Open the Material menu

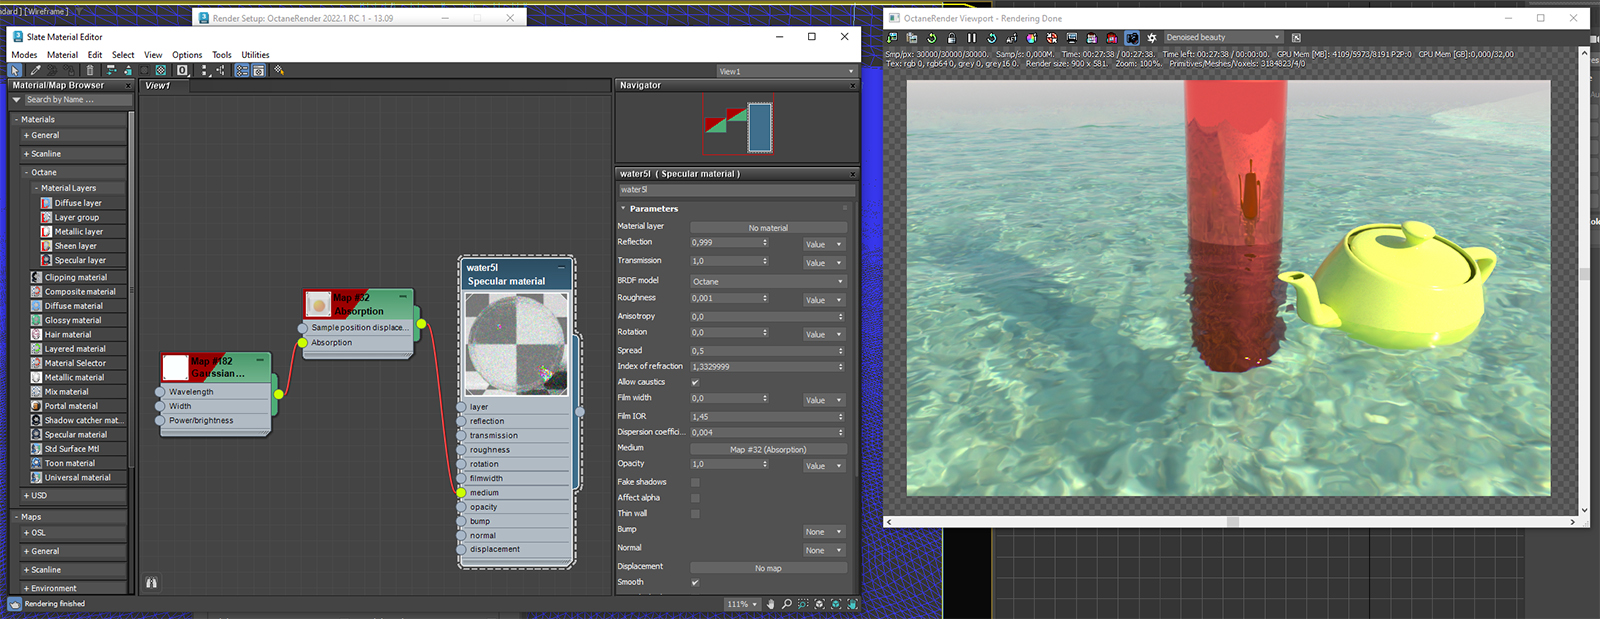pyautogui.click(x=62, y=55)
